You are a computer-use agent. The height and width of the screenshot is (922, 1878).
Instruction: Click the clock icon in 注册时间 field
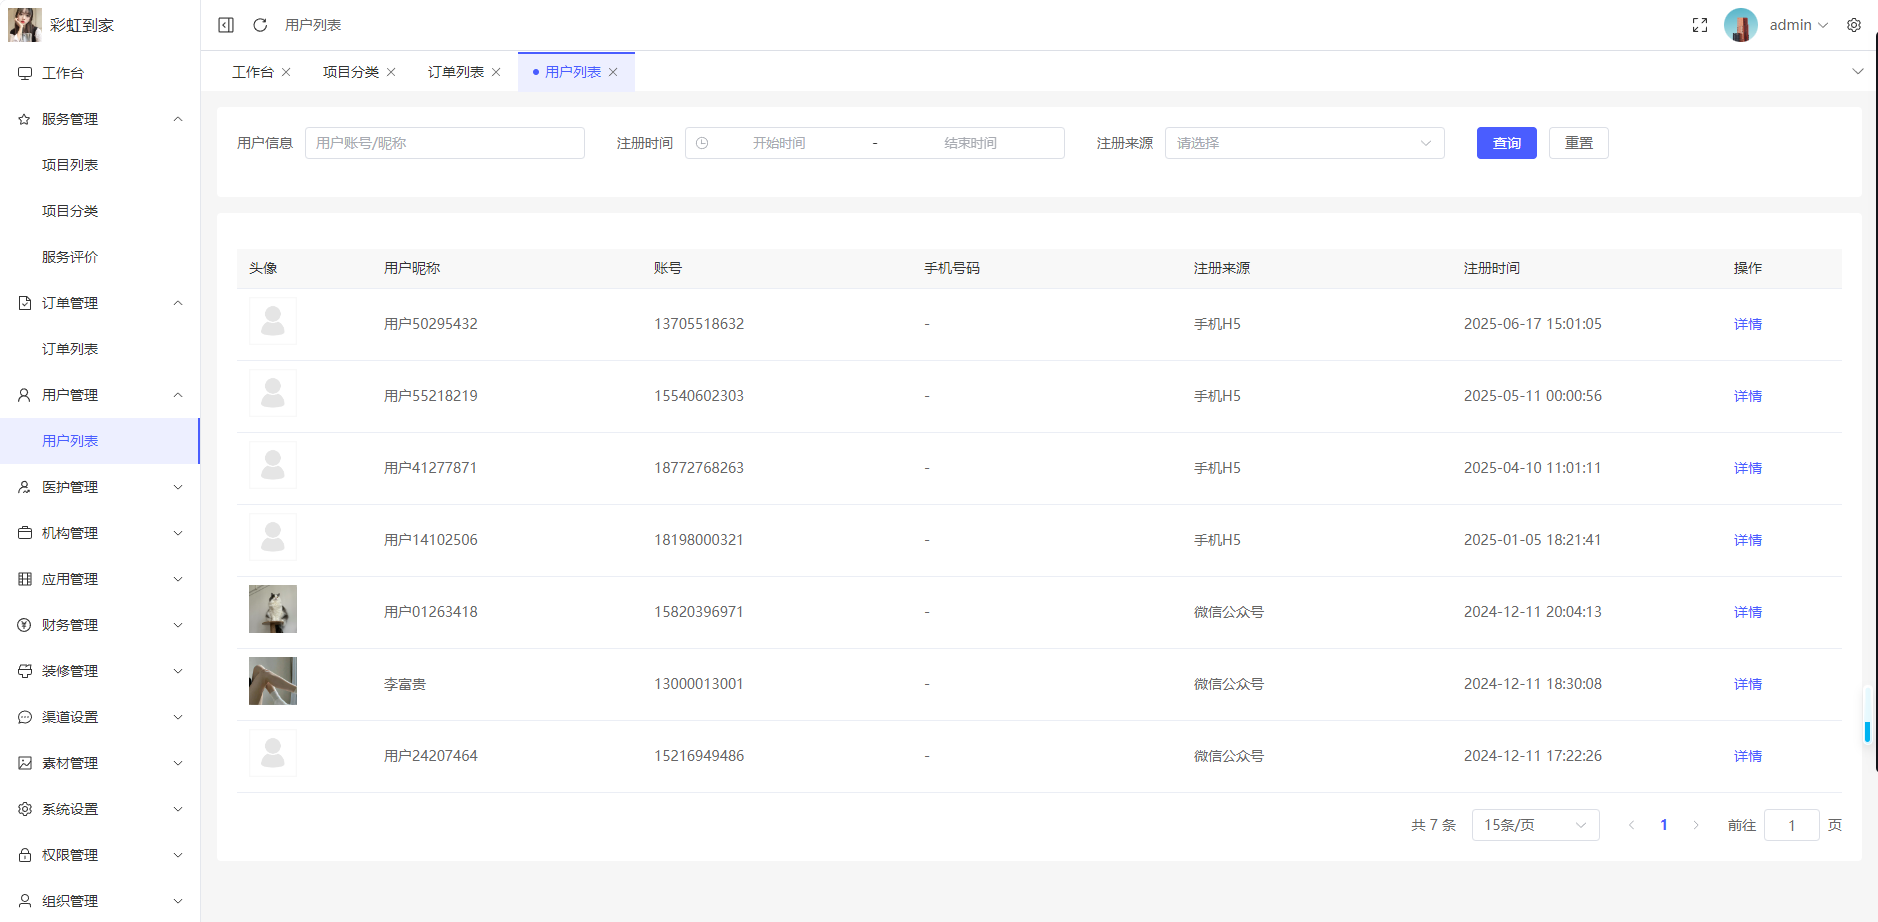click(x=702, y=143)
